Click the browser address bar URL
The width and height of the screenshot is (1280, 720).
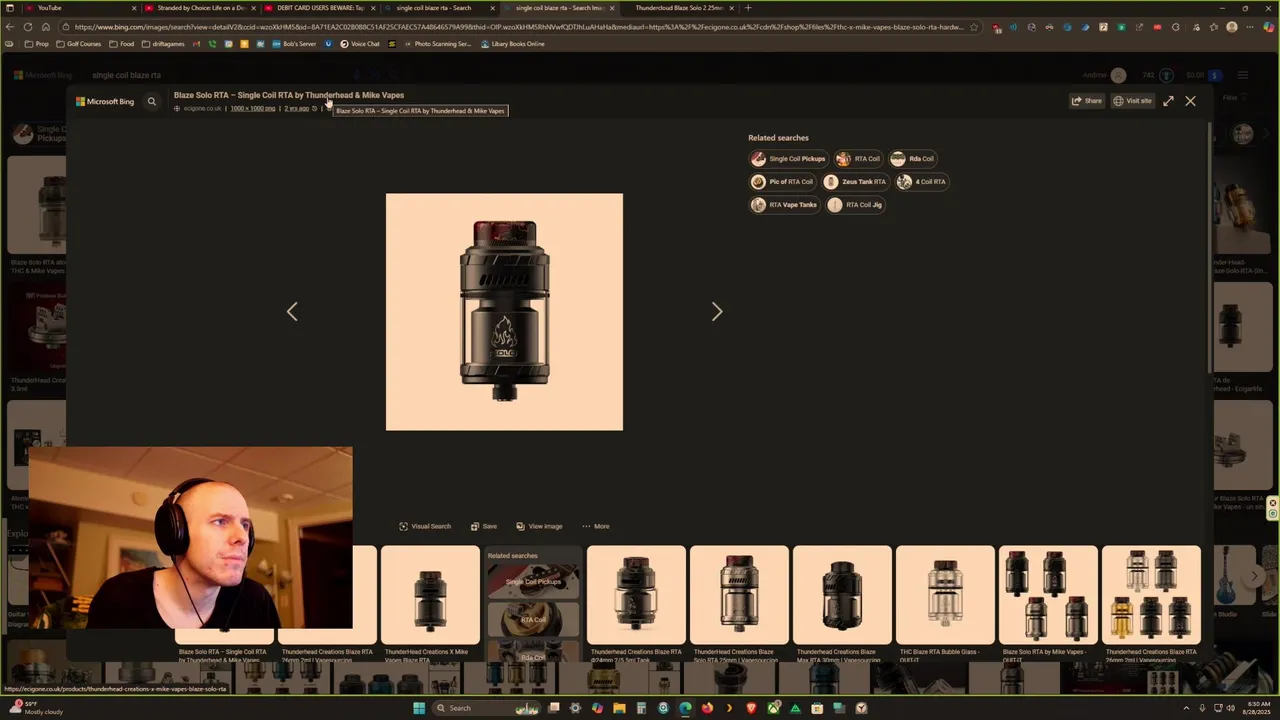[518, 27]
